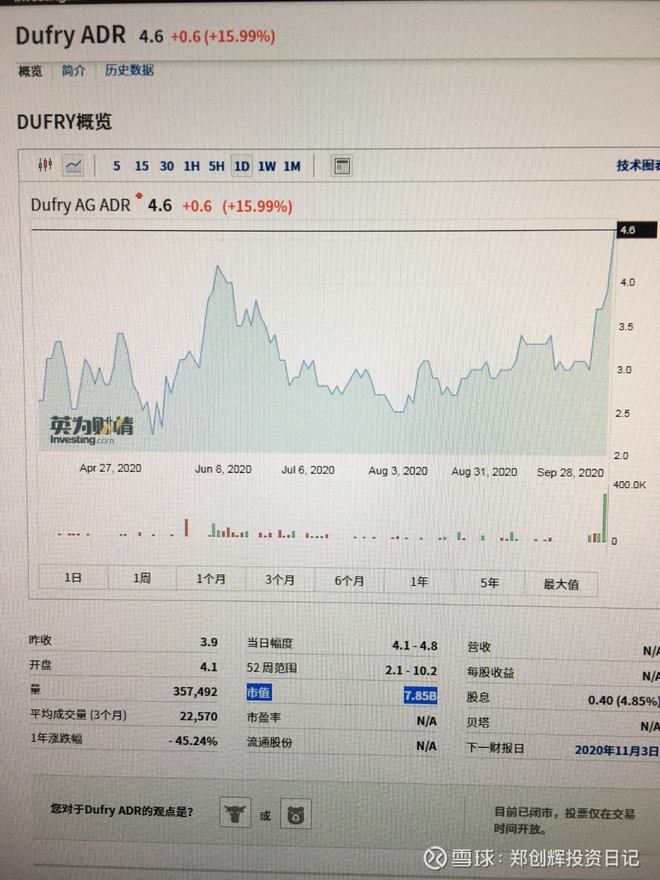Vote bullish with the bull icon
Image resolution: width=660 pixels, height=880 pixels.
tap(235, 813)
